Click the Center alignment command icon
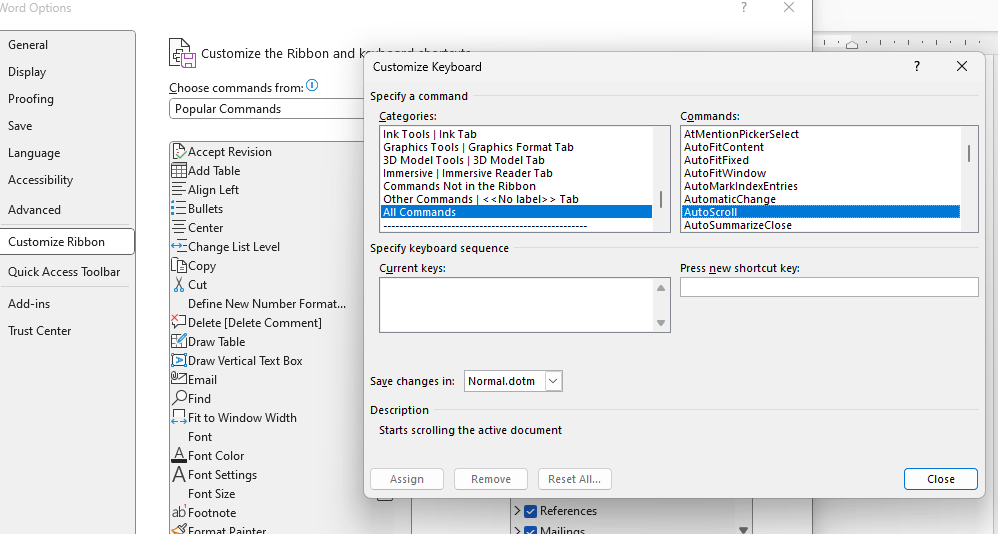 coord(179,228)
